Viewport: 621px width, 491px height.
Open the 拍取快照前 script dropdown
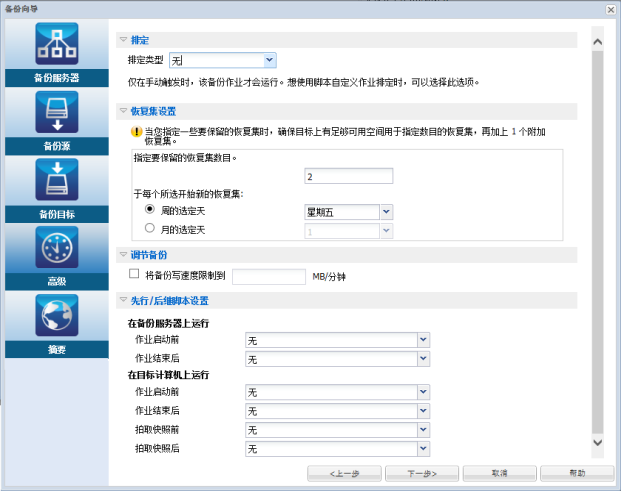tap(423, 430)
